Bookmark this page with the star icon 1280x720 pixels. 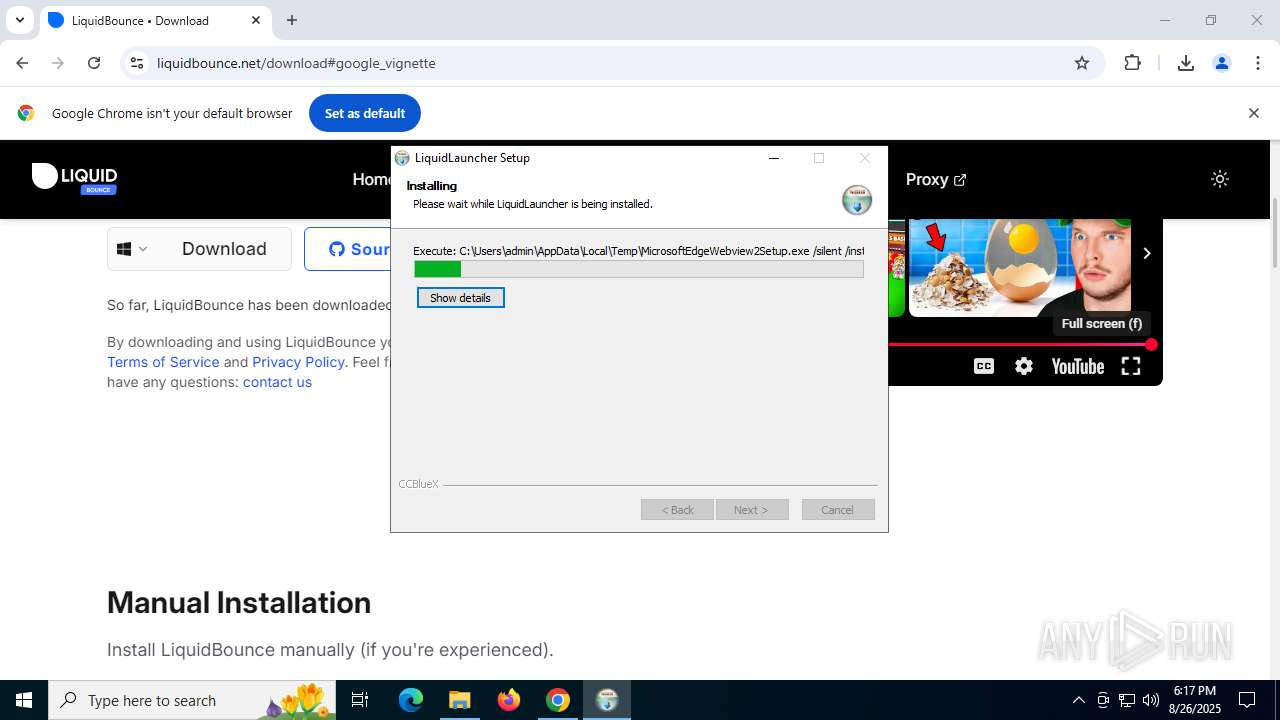1081,63
